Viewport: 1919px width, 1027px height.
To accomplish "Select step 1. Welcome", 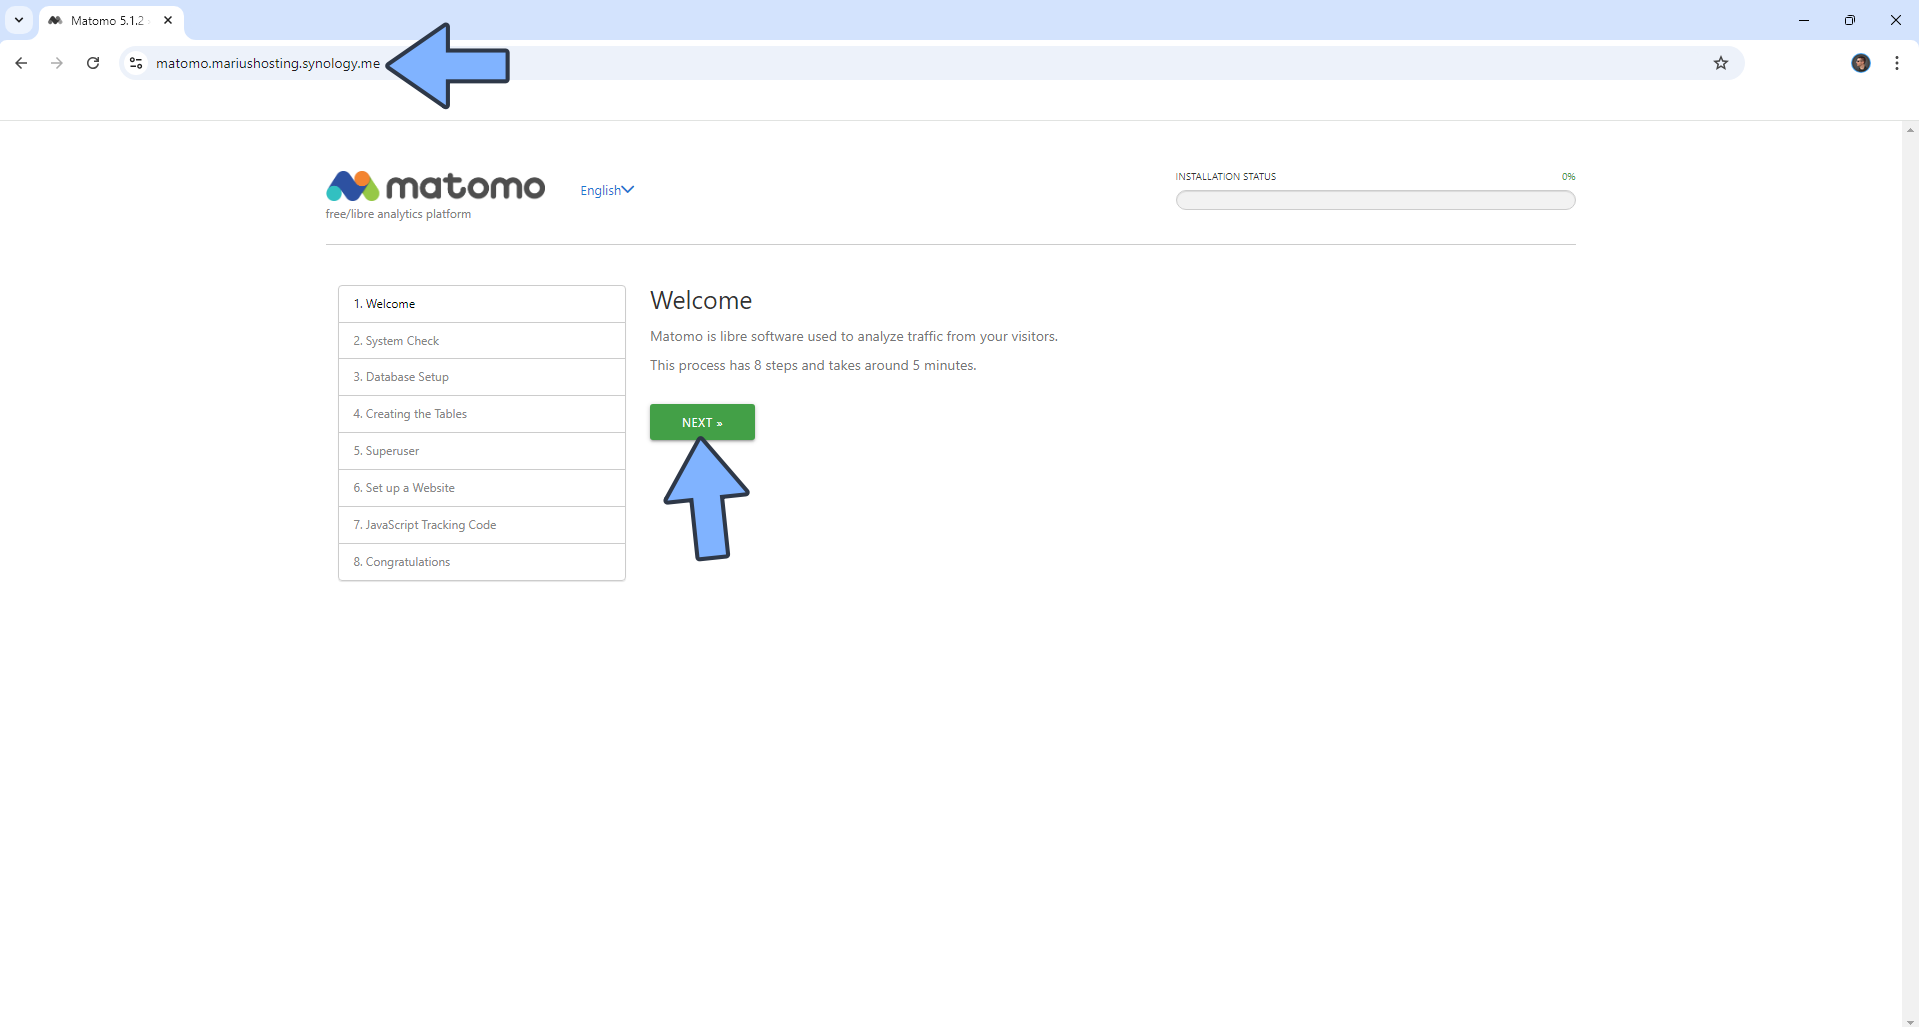I will [x=482, y=304].
